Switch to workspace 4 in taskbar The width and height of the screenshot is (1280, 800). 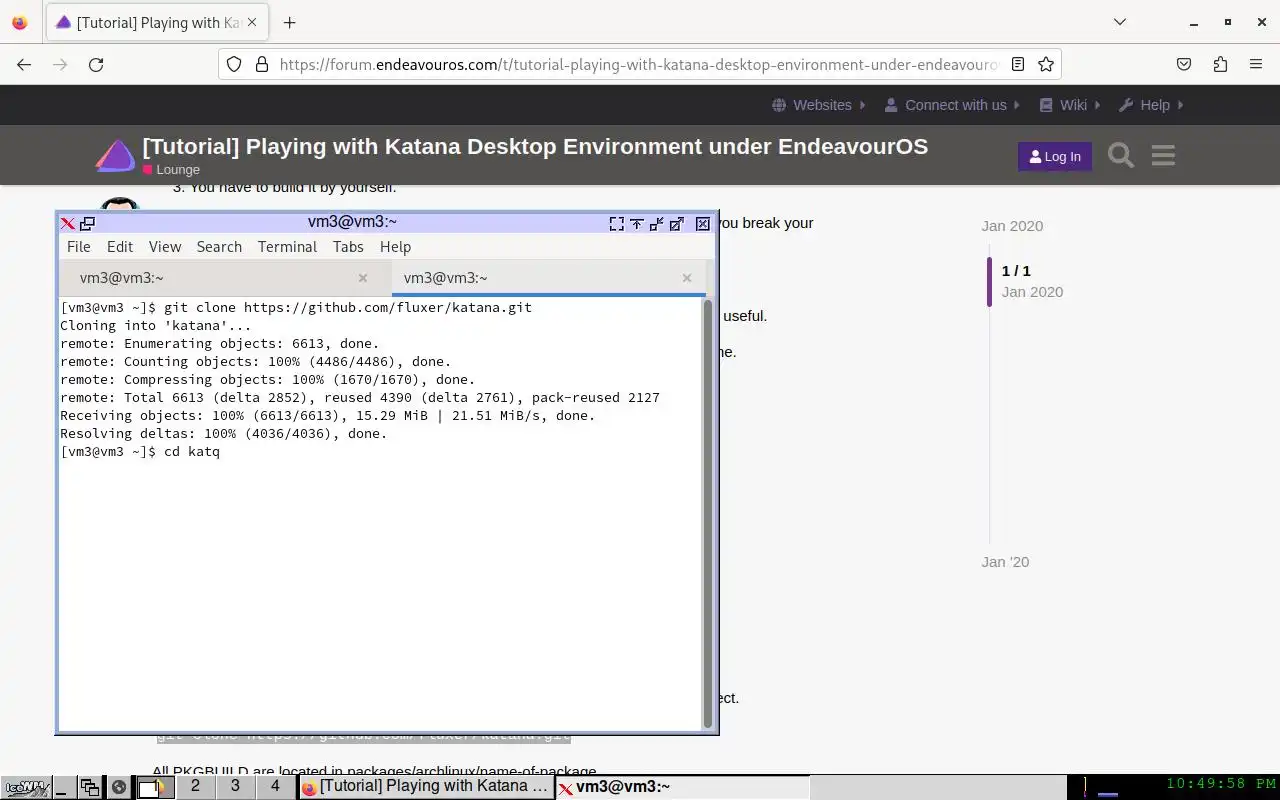click(x=275, y=787)
